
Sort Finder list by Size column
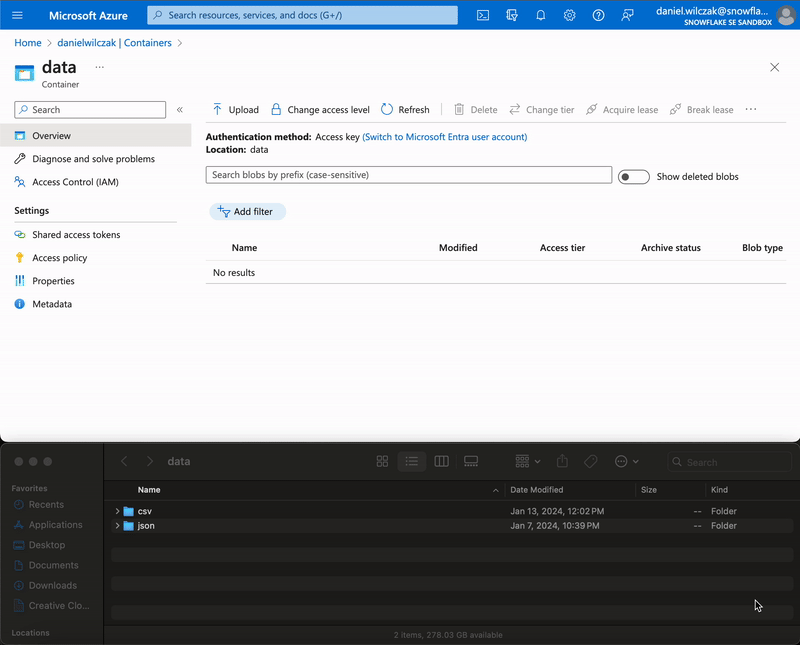pyautogui.click(x=648, y=490)
